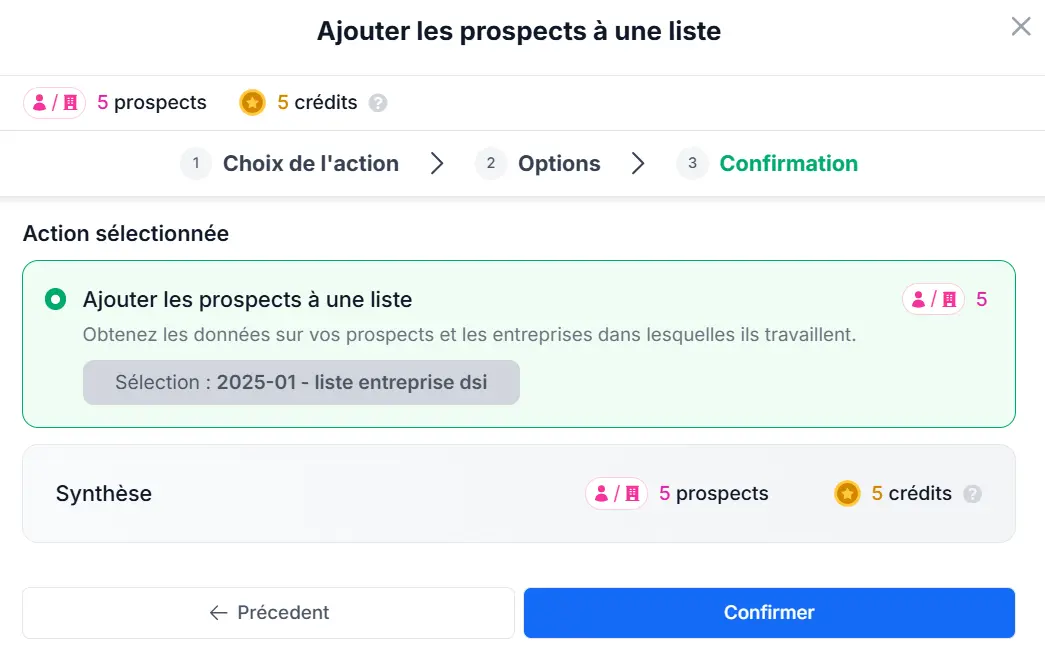
Task: Open the '2025-01 - liste entreprise dsi' selection chip
Action: click(x=300, y=382)
